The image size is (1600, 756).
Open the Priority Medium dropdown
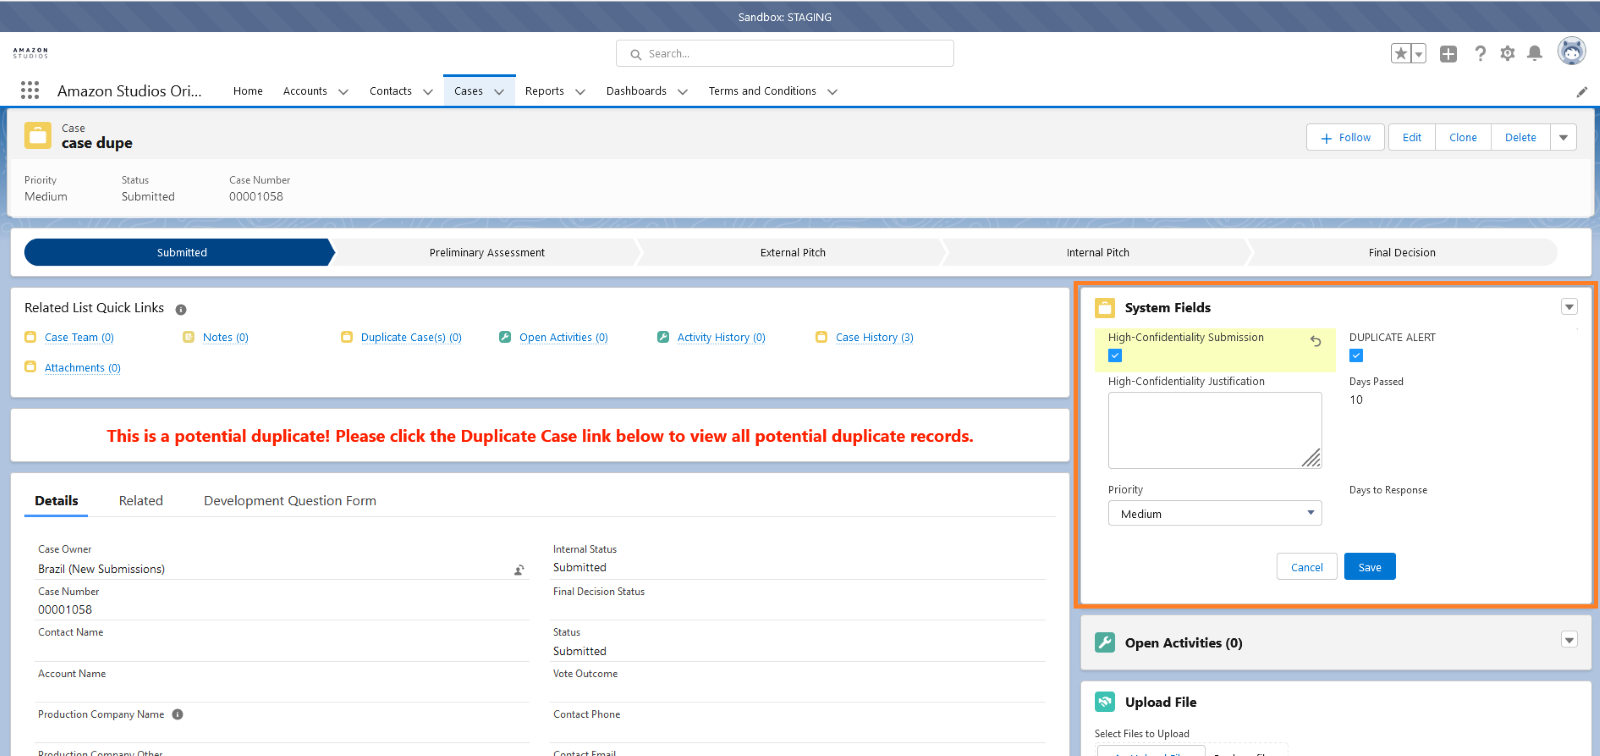tap(1215, 513)
